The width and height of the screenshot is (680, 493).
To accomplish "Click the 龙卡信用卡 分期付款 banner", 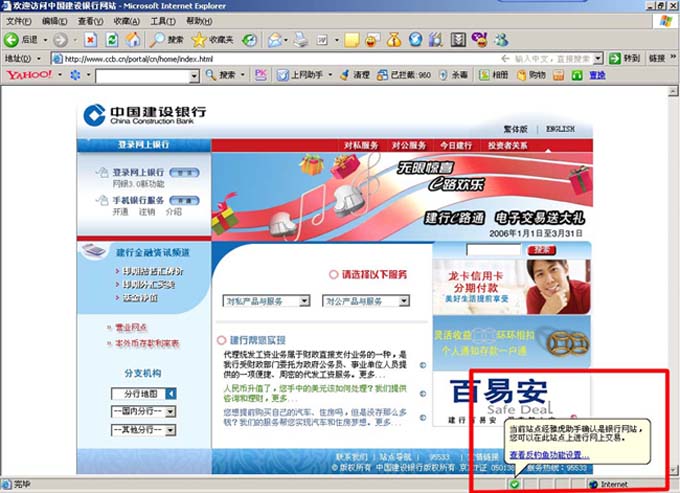I will click(x=512, y=287).
